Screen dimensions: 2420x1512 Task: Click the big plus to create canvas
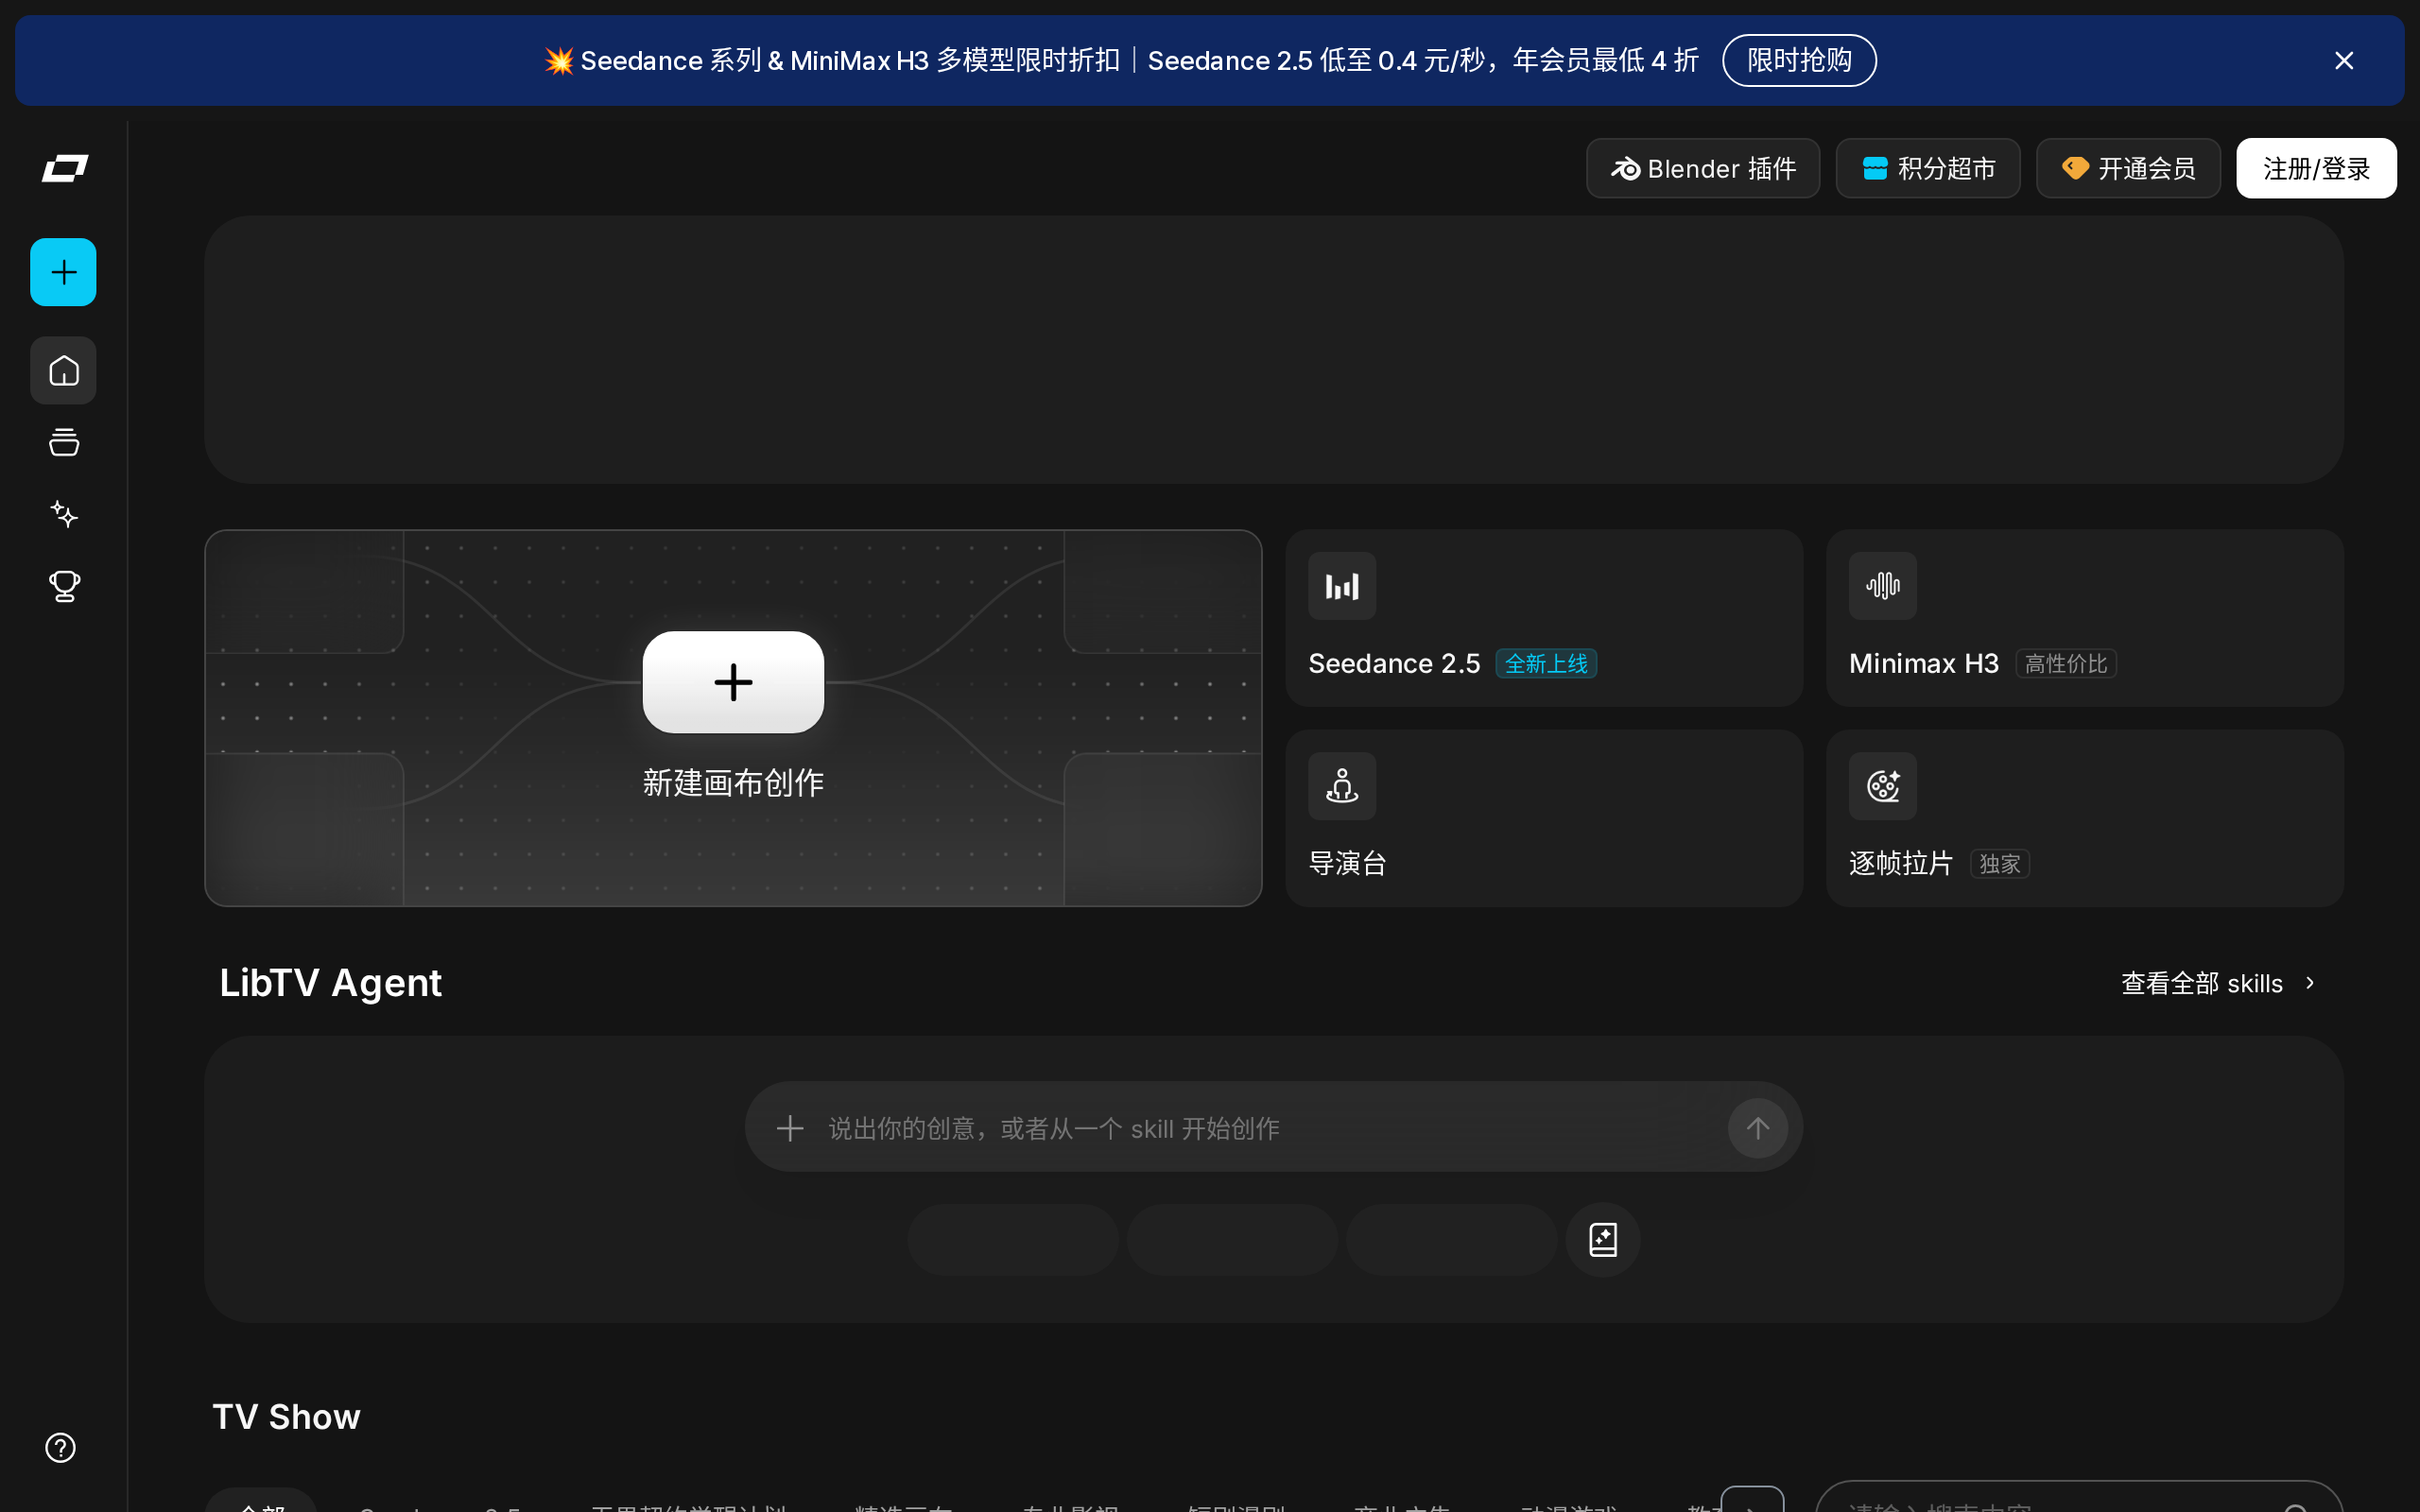[733, 682]
